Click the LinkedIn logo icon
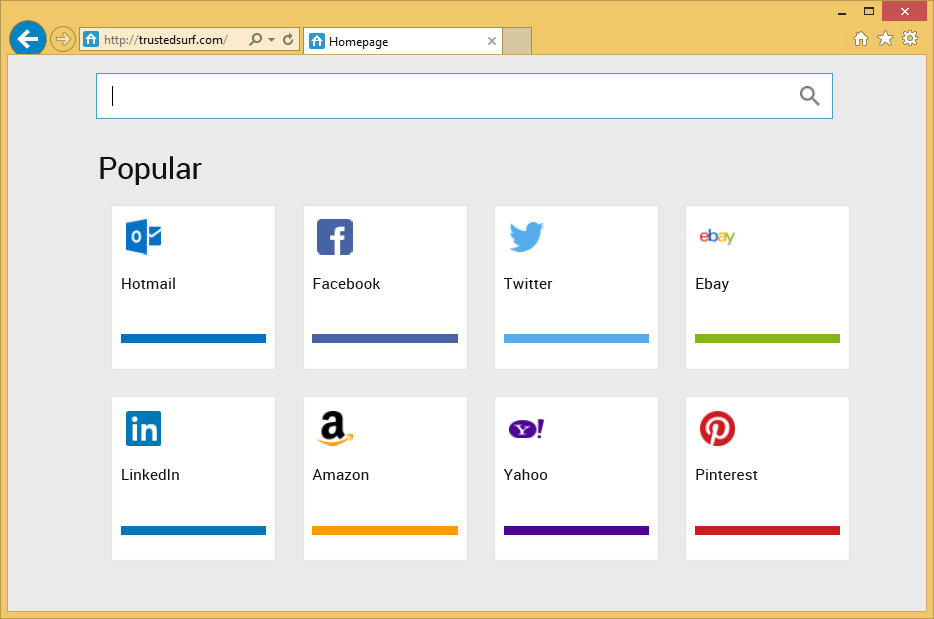 144,428
